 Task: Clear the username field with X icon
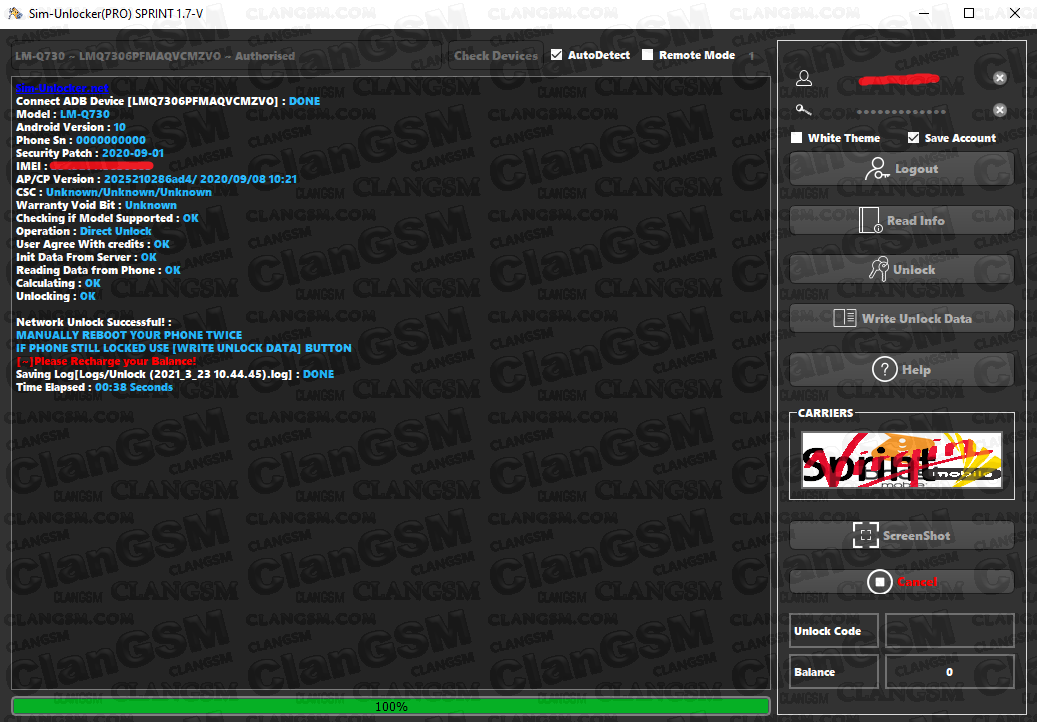point(1000,78)
